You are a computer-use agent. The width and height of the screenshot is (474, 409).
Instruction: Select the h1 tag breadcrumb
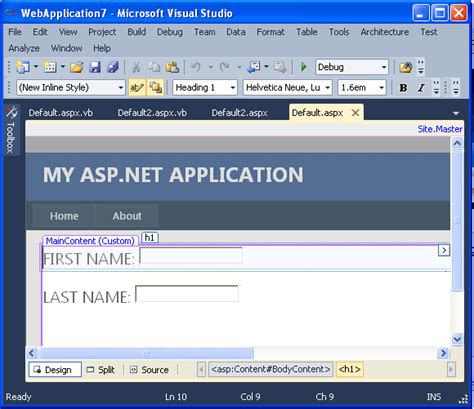coord(349,369)
